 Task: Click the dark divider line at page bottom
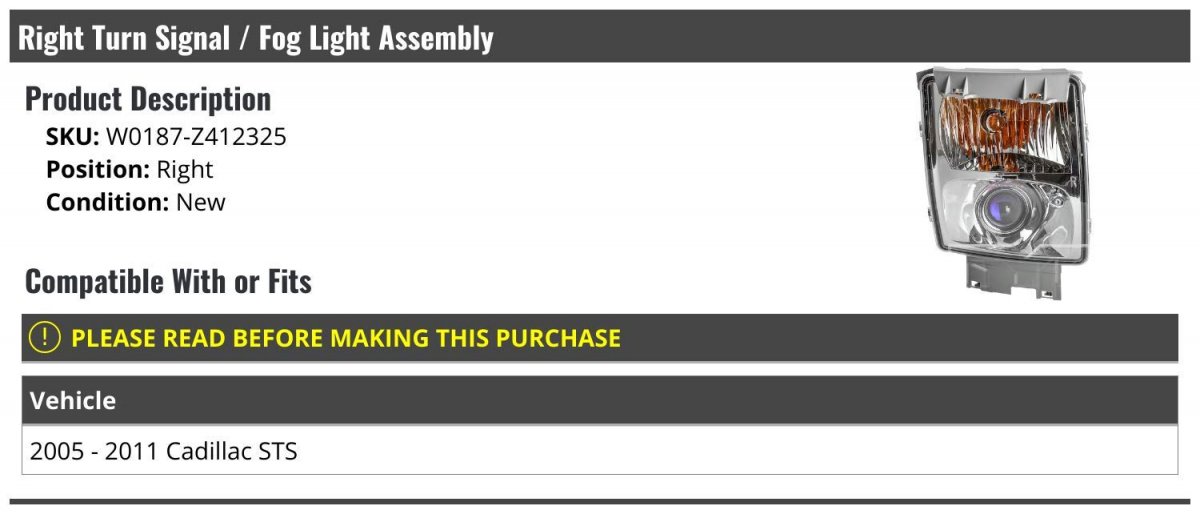click(600, 501)
